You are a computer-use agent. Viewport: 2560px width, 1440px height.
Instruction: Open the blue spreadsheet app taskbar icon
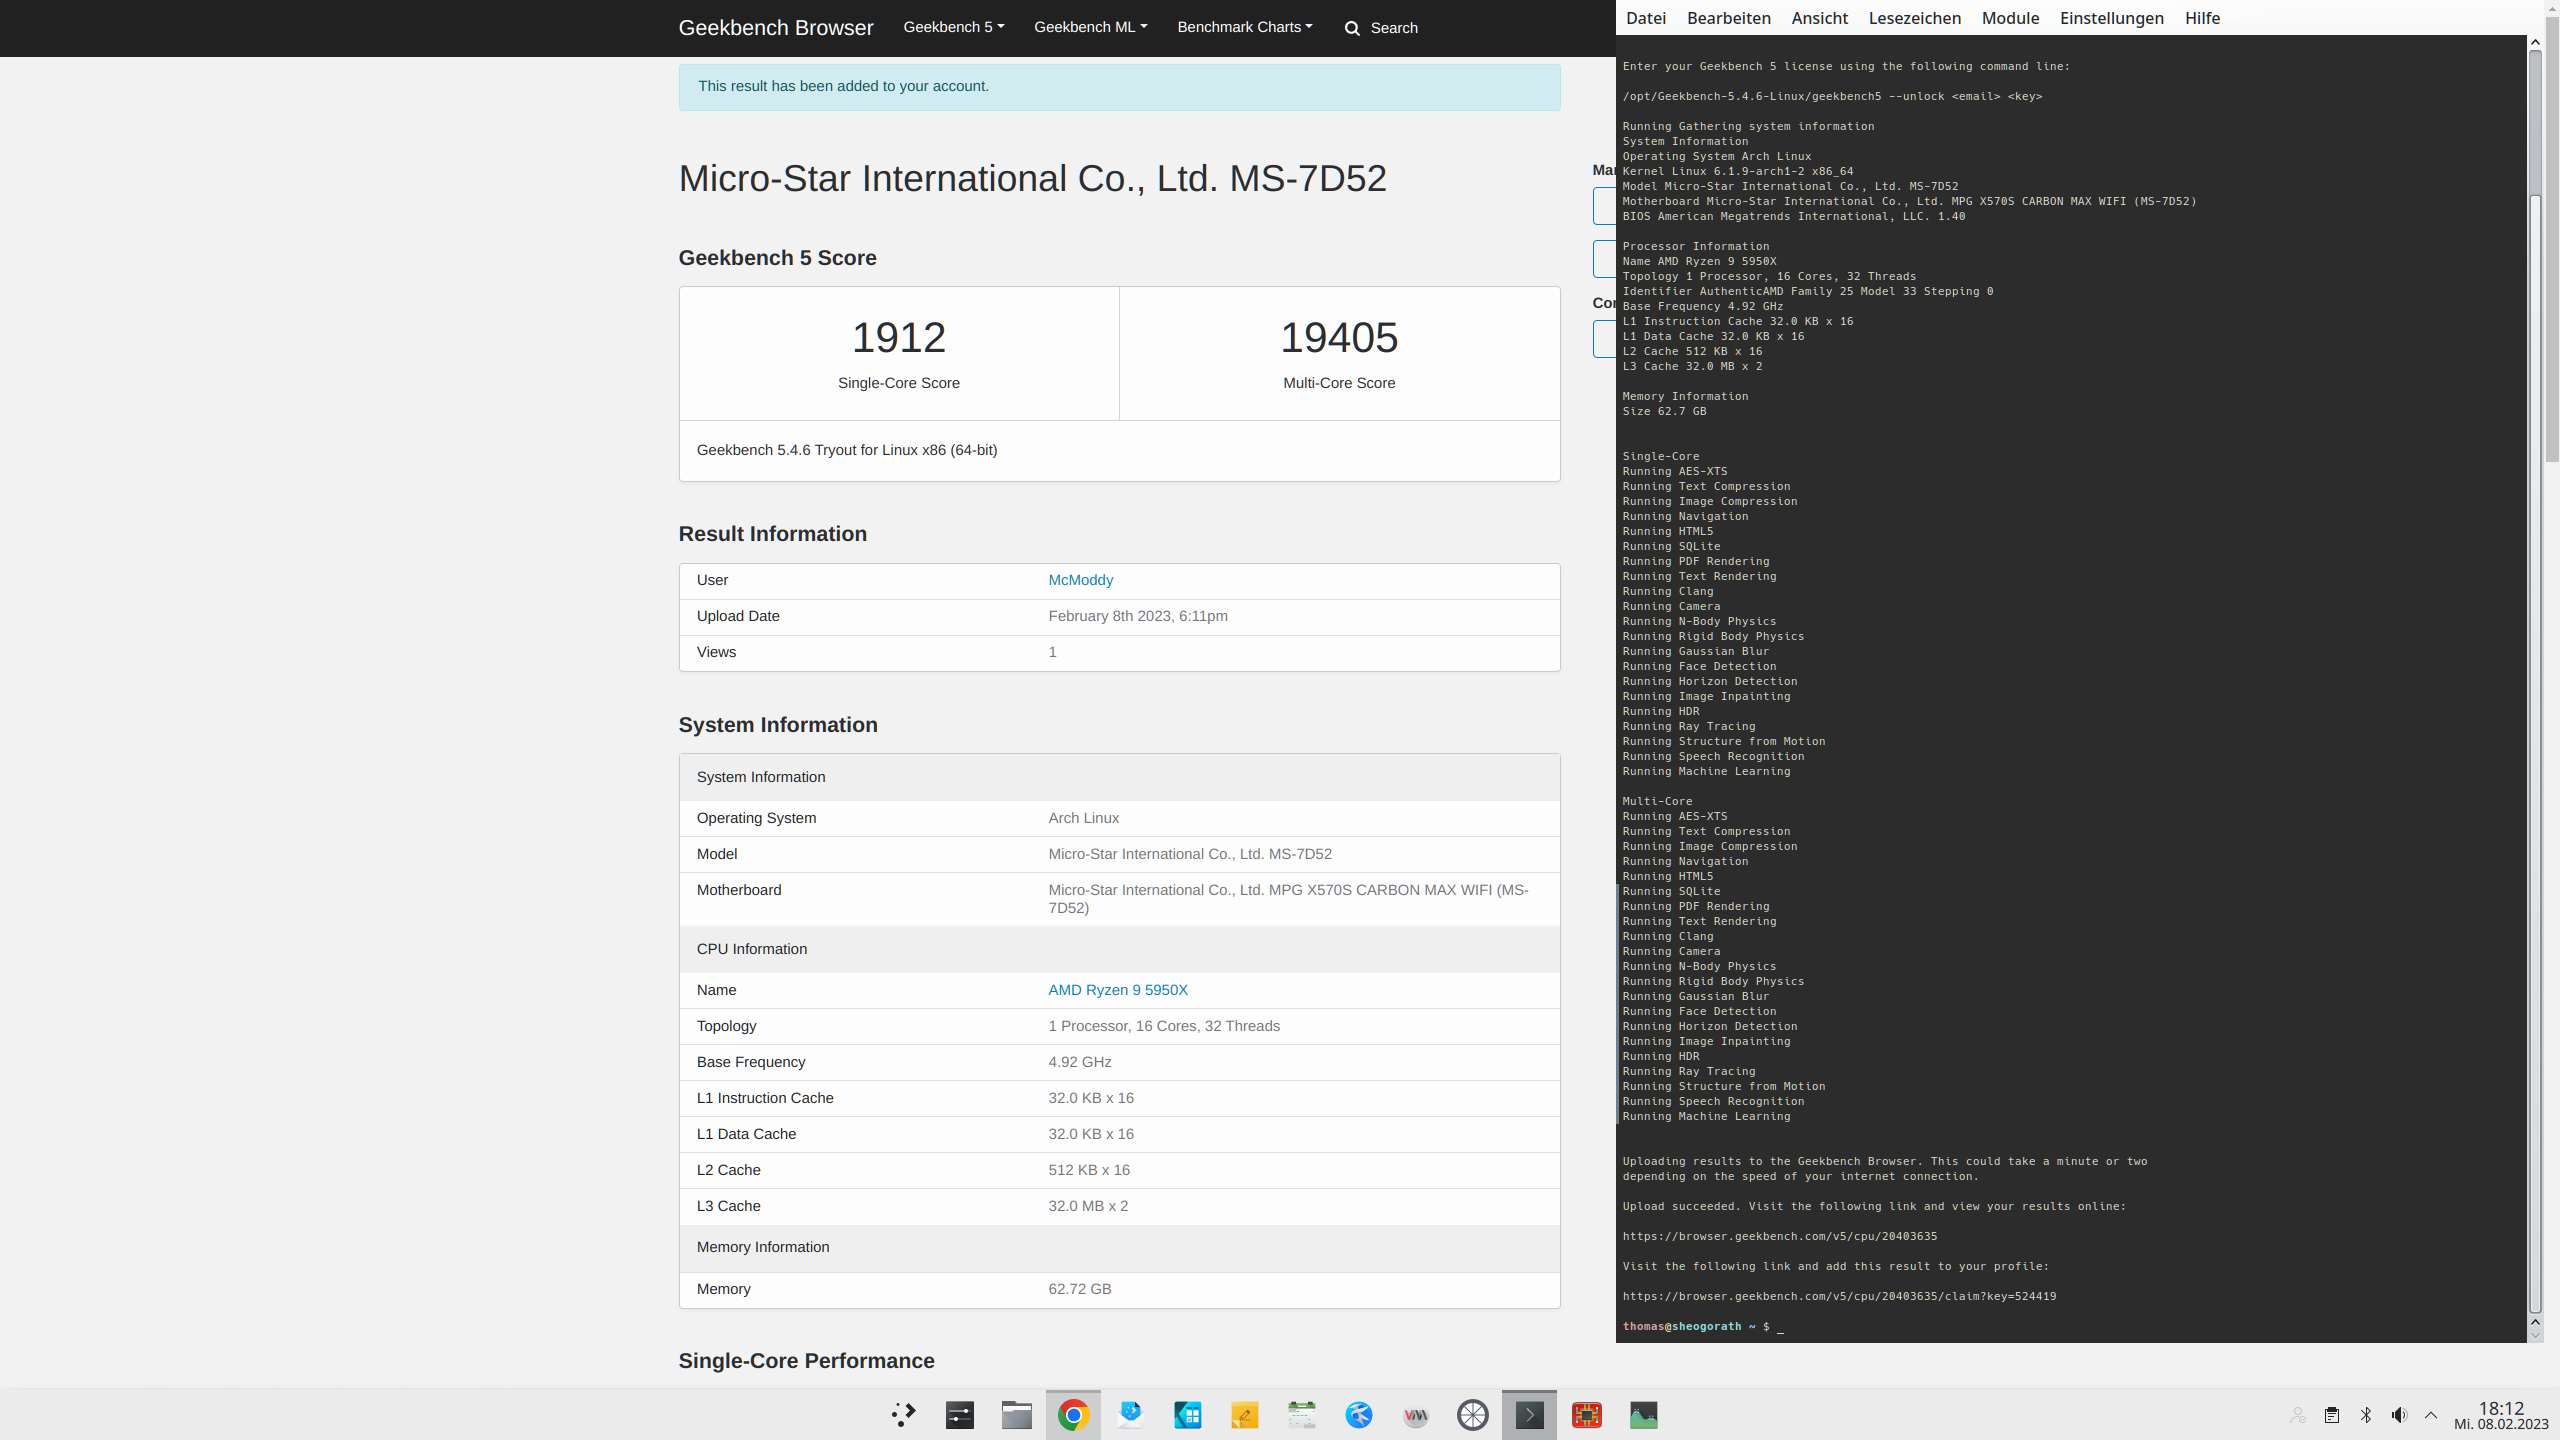[1188, 1415]
